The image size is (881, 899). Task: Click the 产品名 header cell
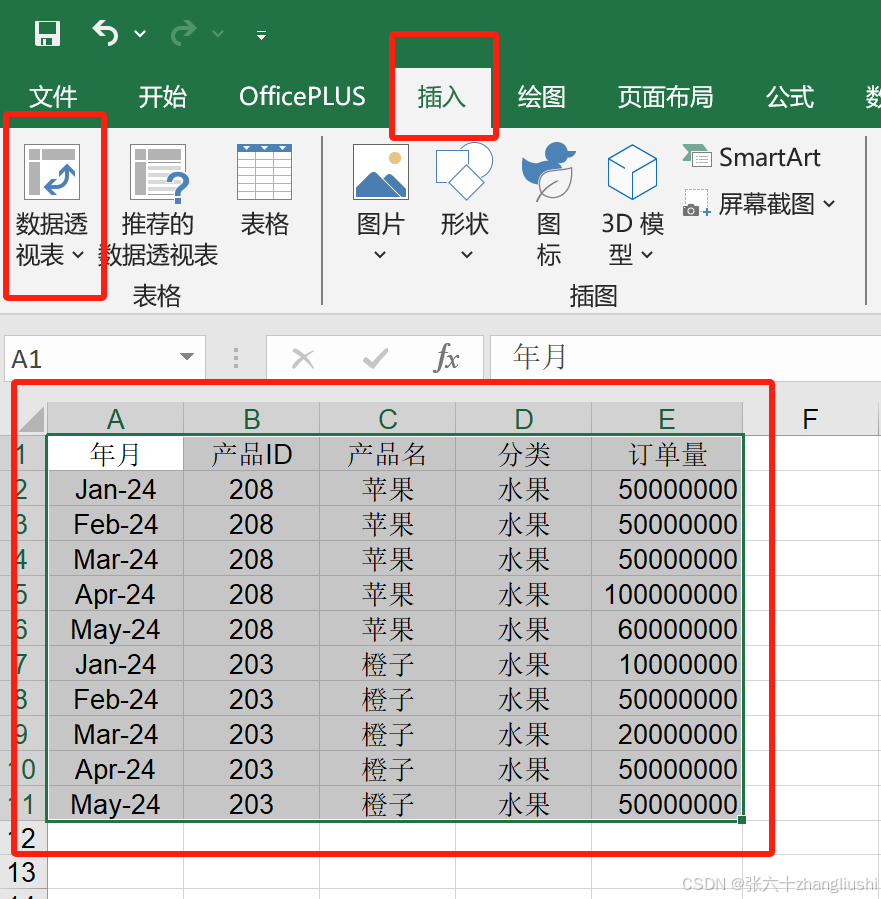pos(387,454)
